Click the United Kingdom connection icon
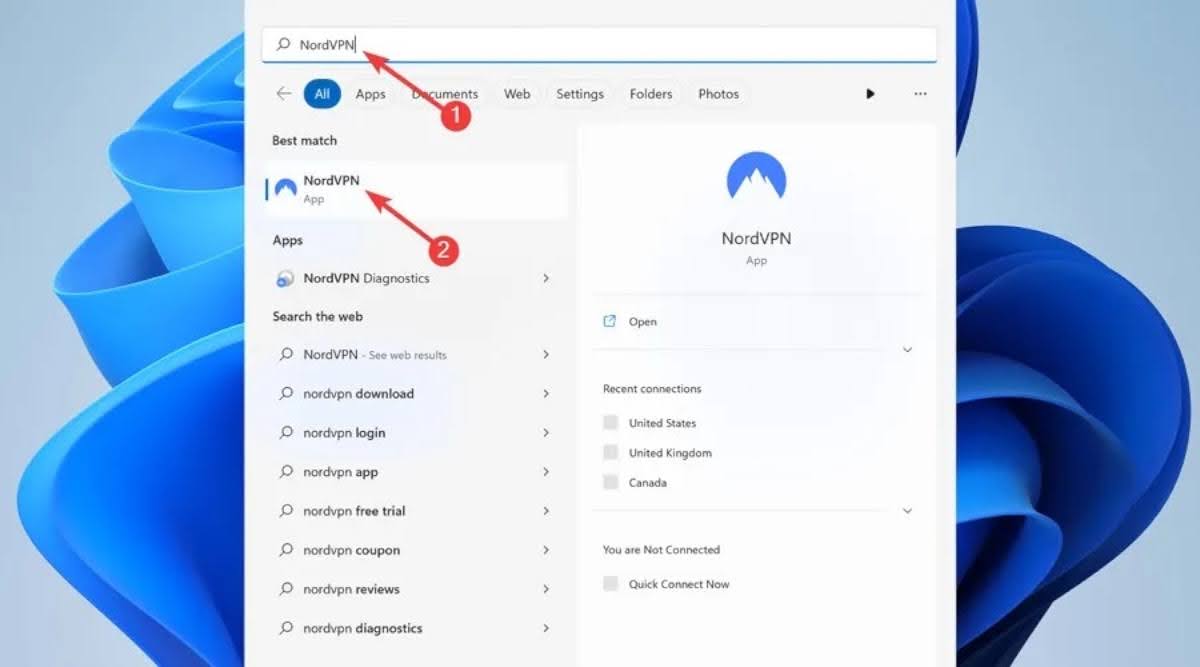This screenshot has width=1200, height=667. [x=610, y=453]
